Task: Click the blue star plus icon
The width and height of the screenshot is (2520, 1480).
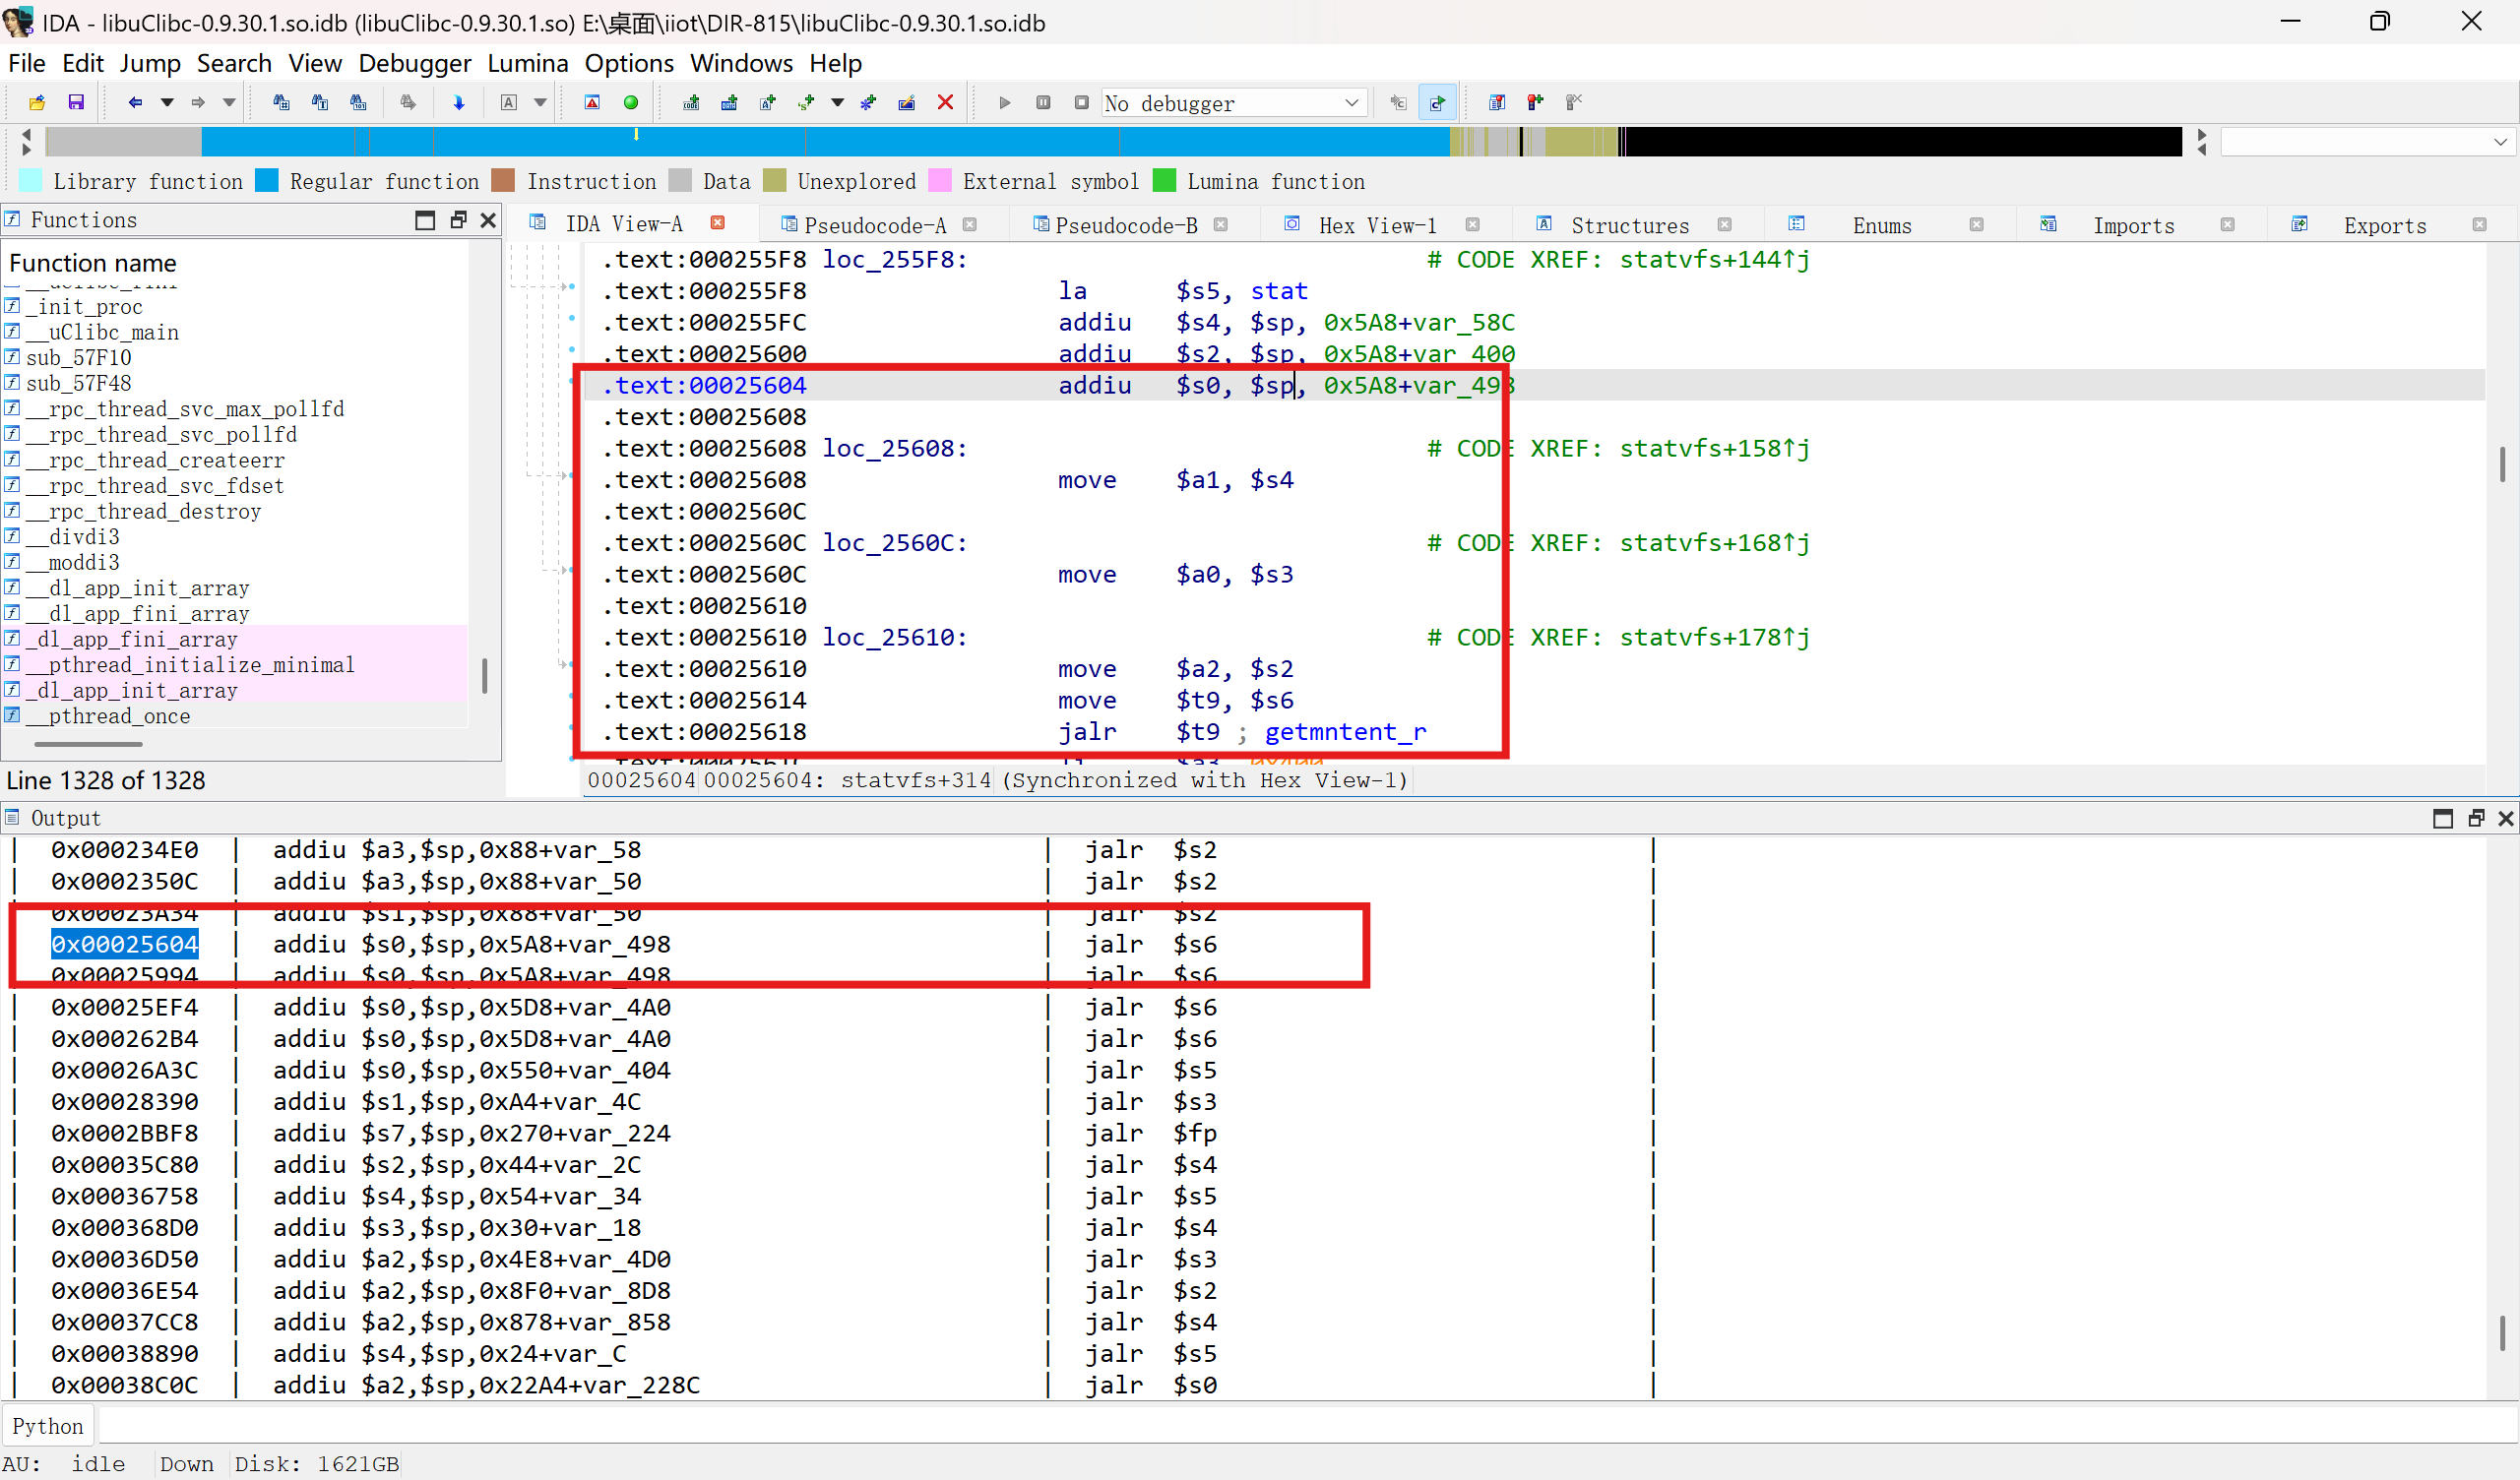Action: pyautogui.click(x=868, y=102)
